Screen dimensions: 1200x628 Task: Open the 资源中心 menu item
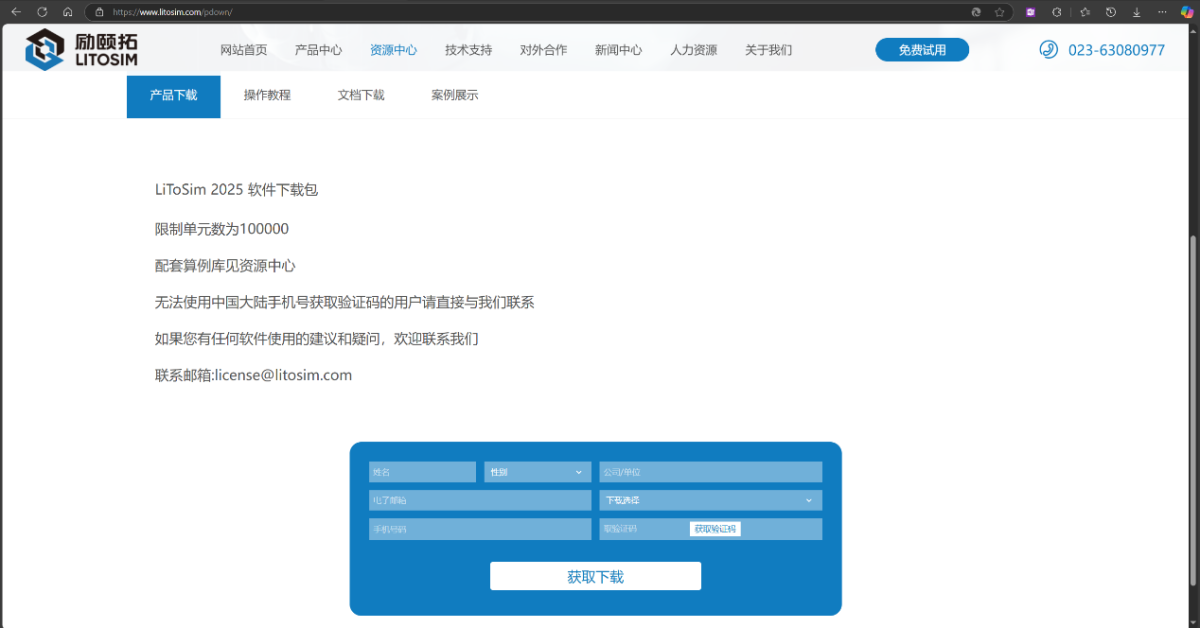coord(393,50)
